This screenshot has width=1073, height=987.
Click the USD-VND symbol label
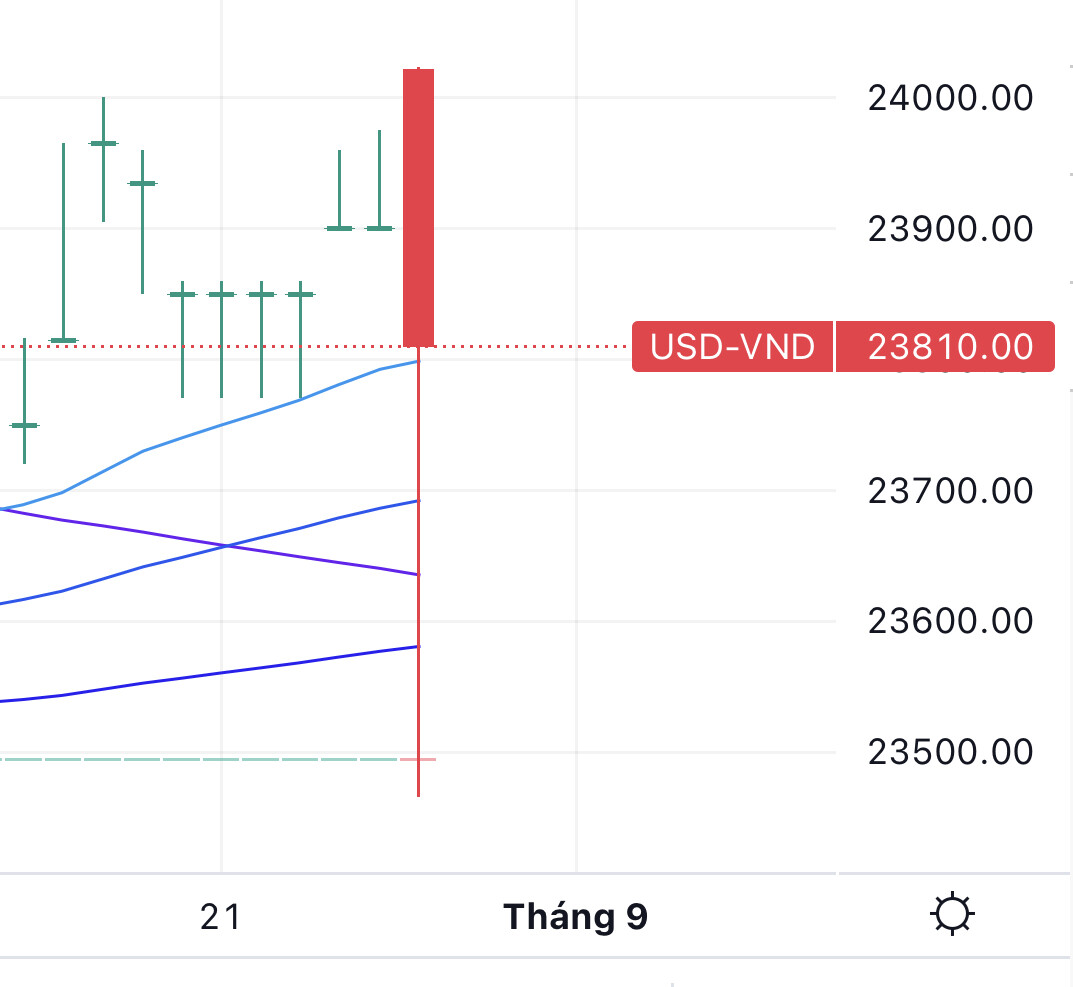[732, 347]
